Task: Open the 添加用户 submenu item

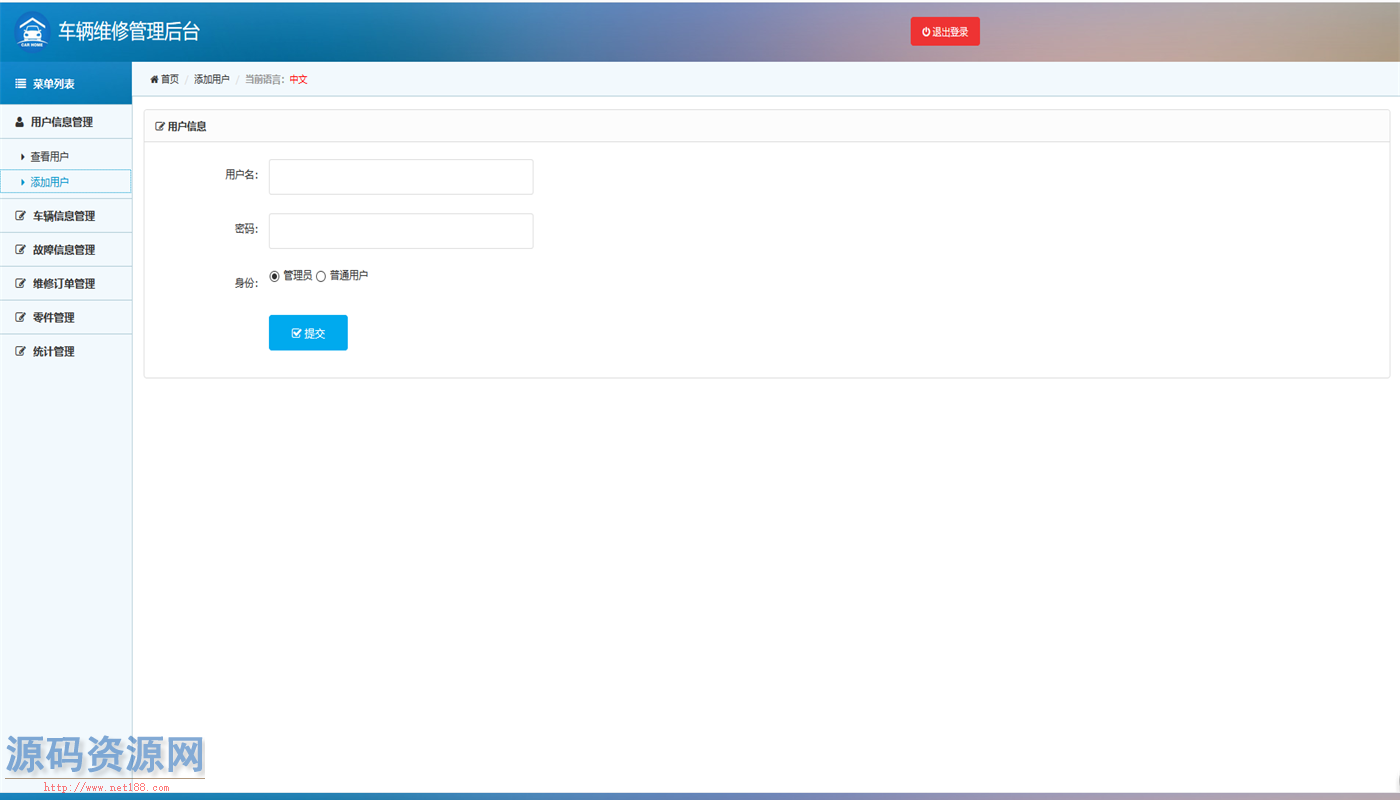Action: click(66, 182)
